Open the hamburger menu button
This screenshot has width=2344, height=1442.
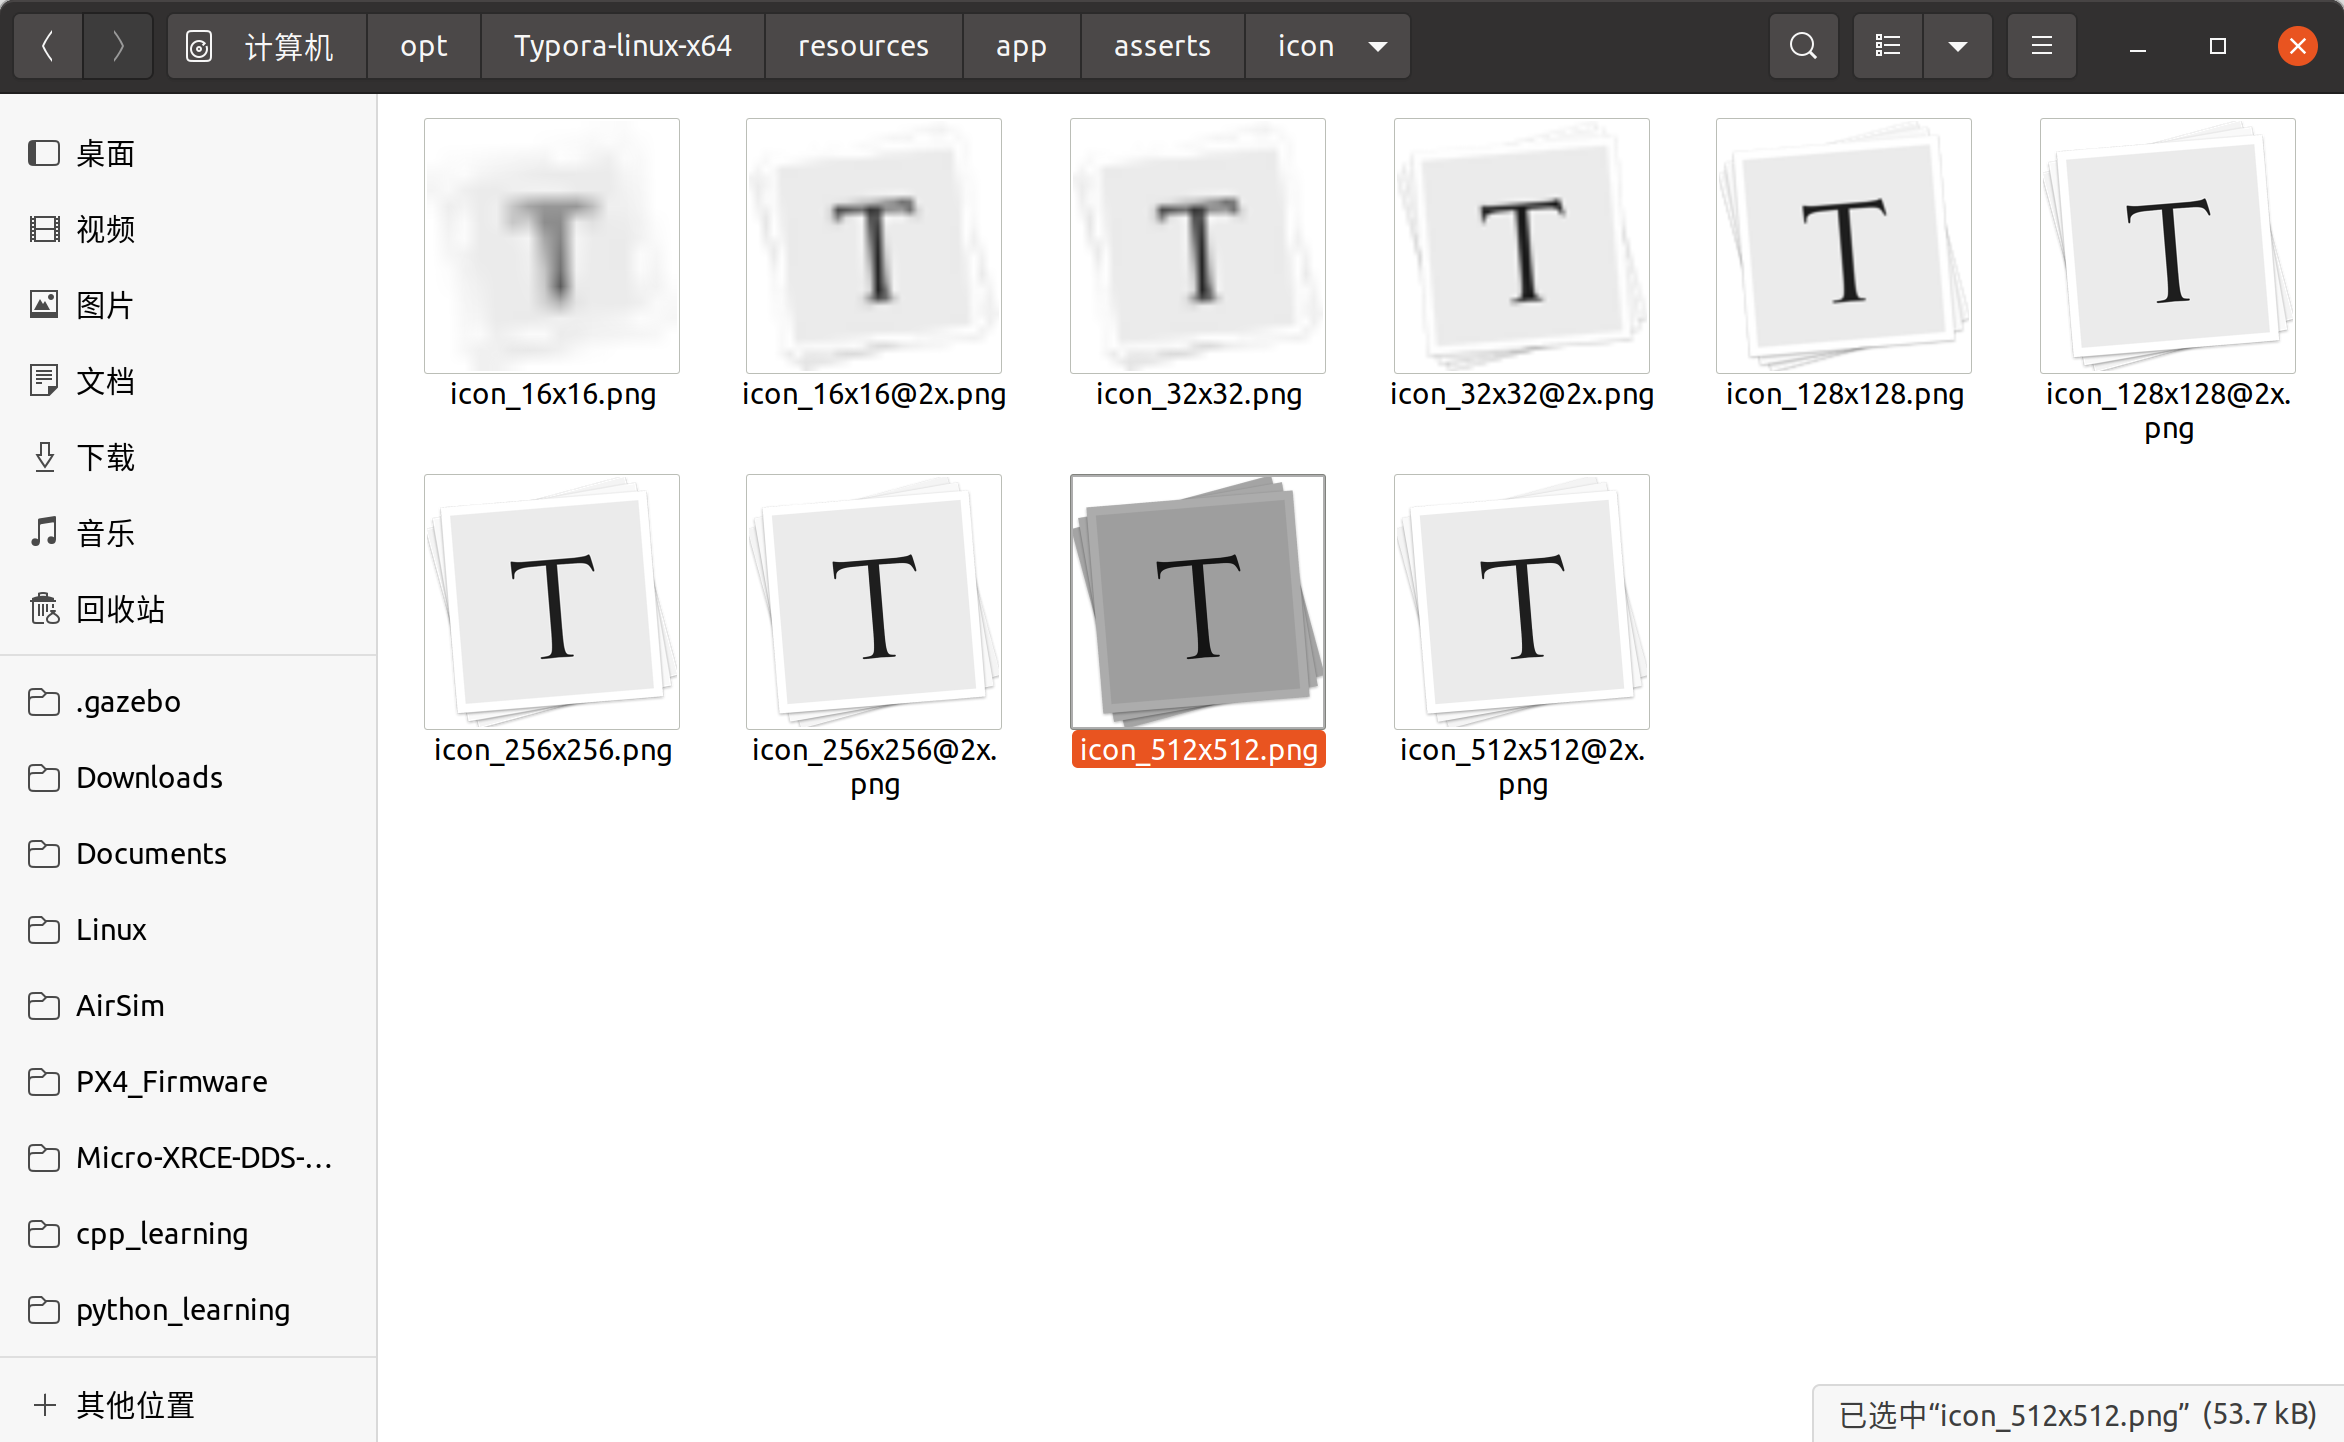coord(2041,46)
